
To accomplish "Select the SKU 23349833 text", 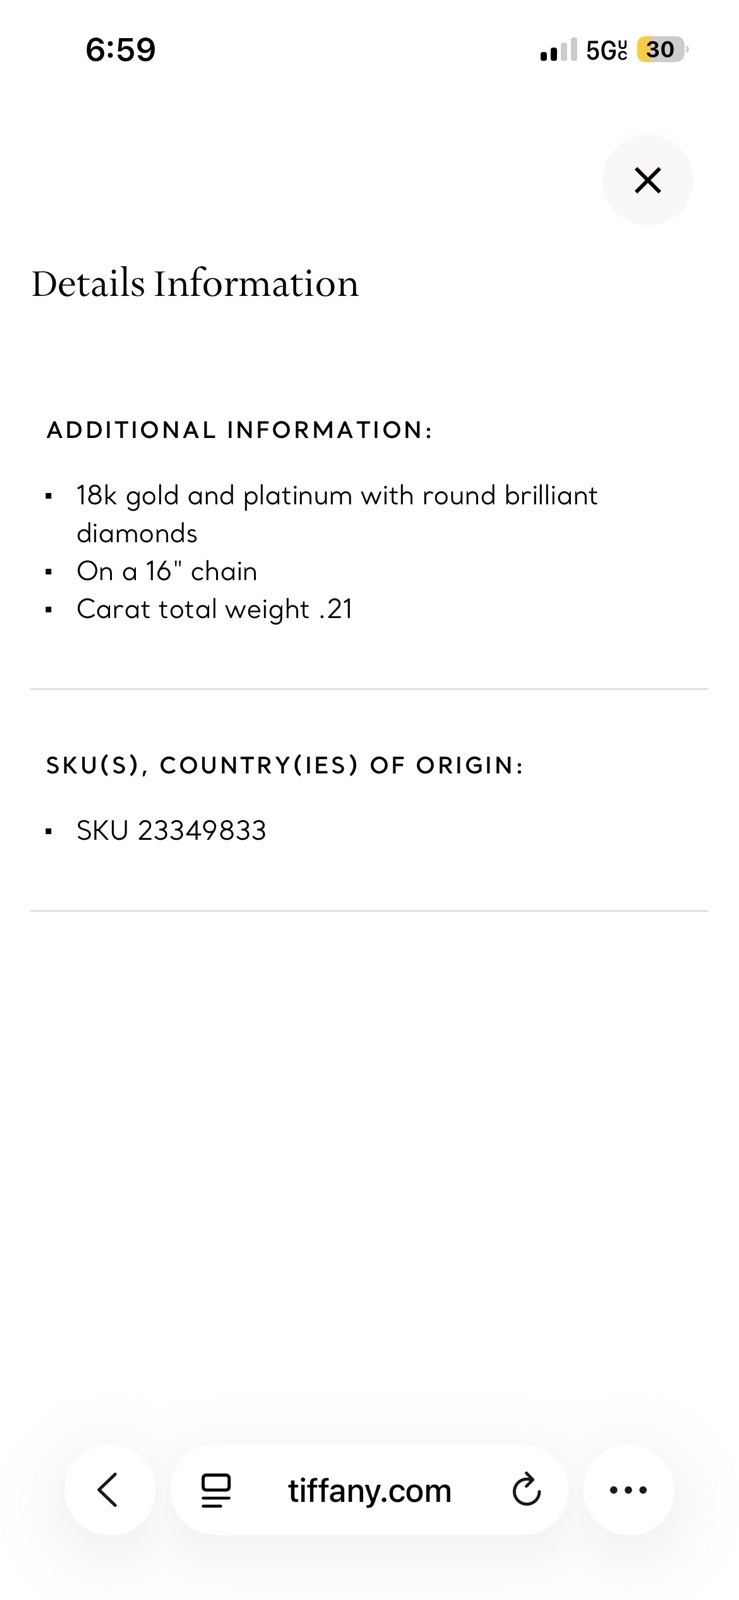I will (x=171, y=830).
